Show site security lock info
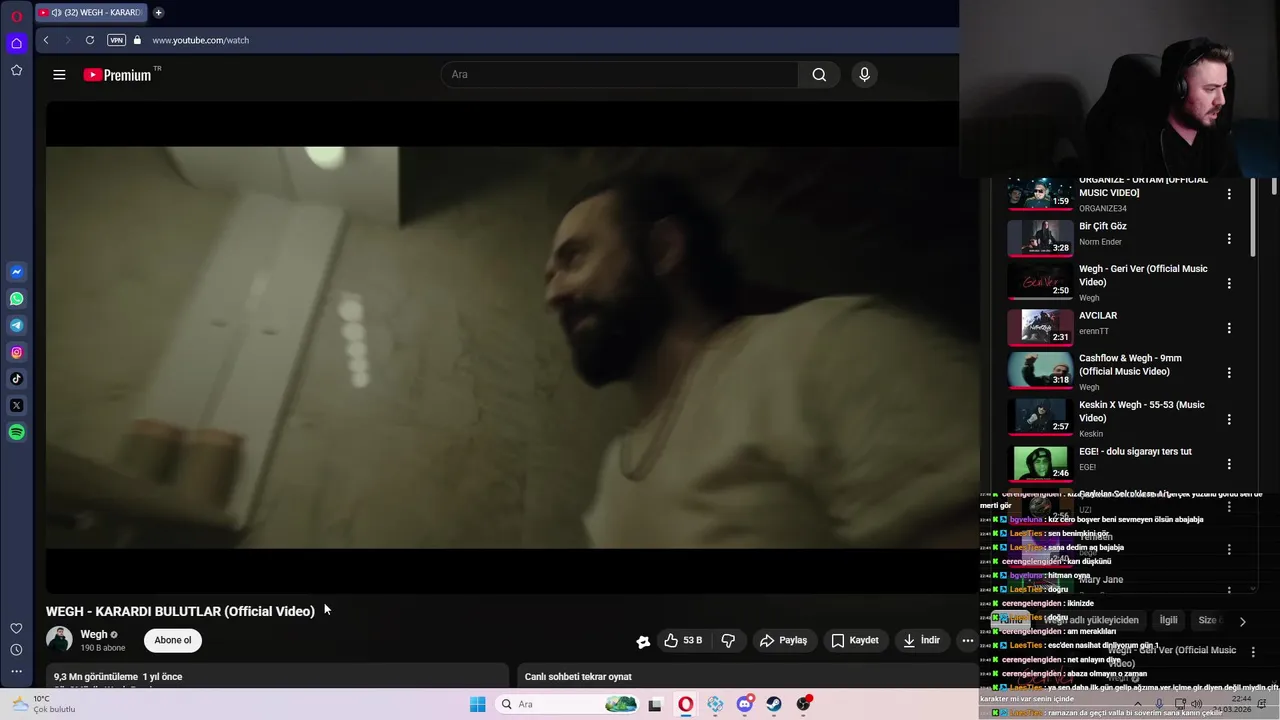The width and height of the screenshot is (1280, 720). point(137,40)
